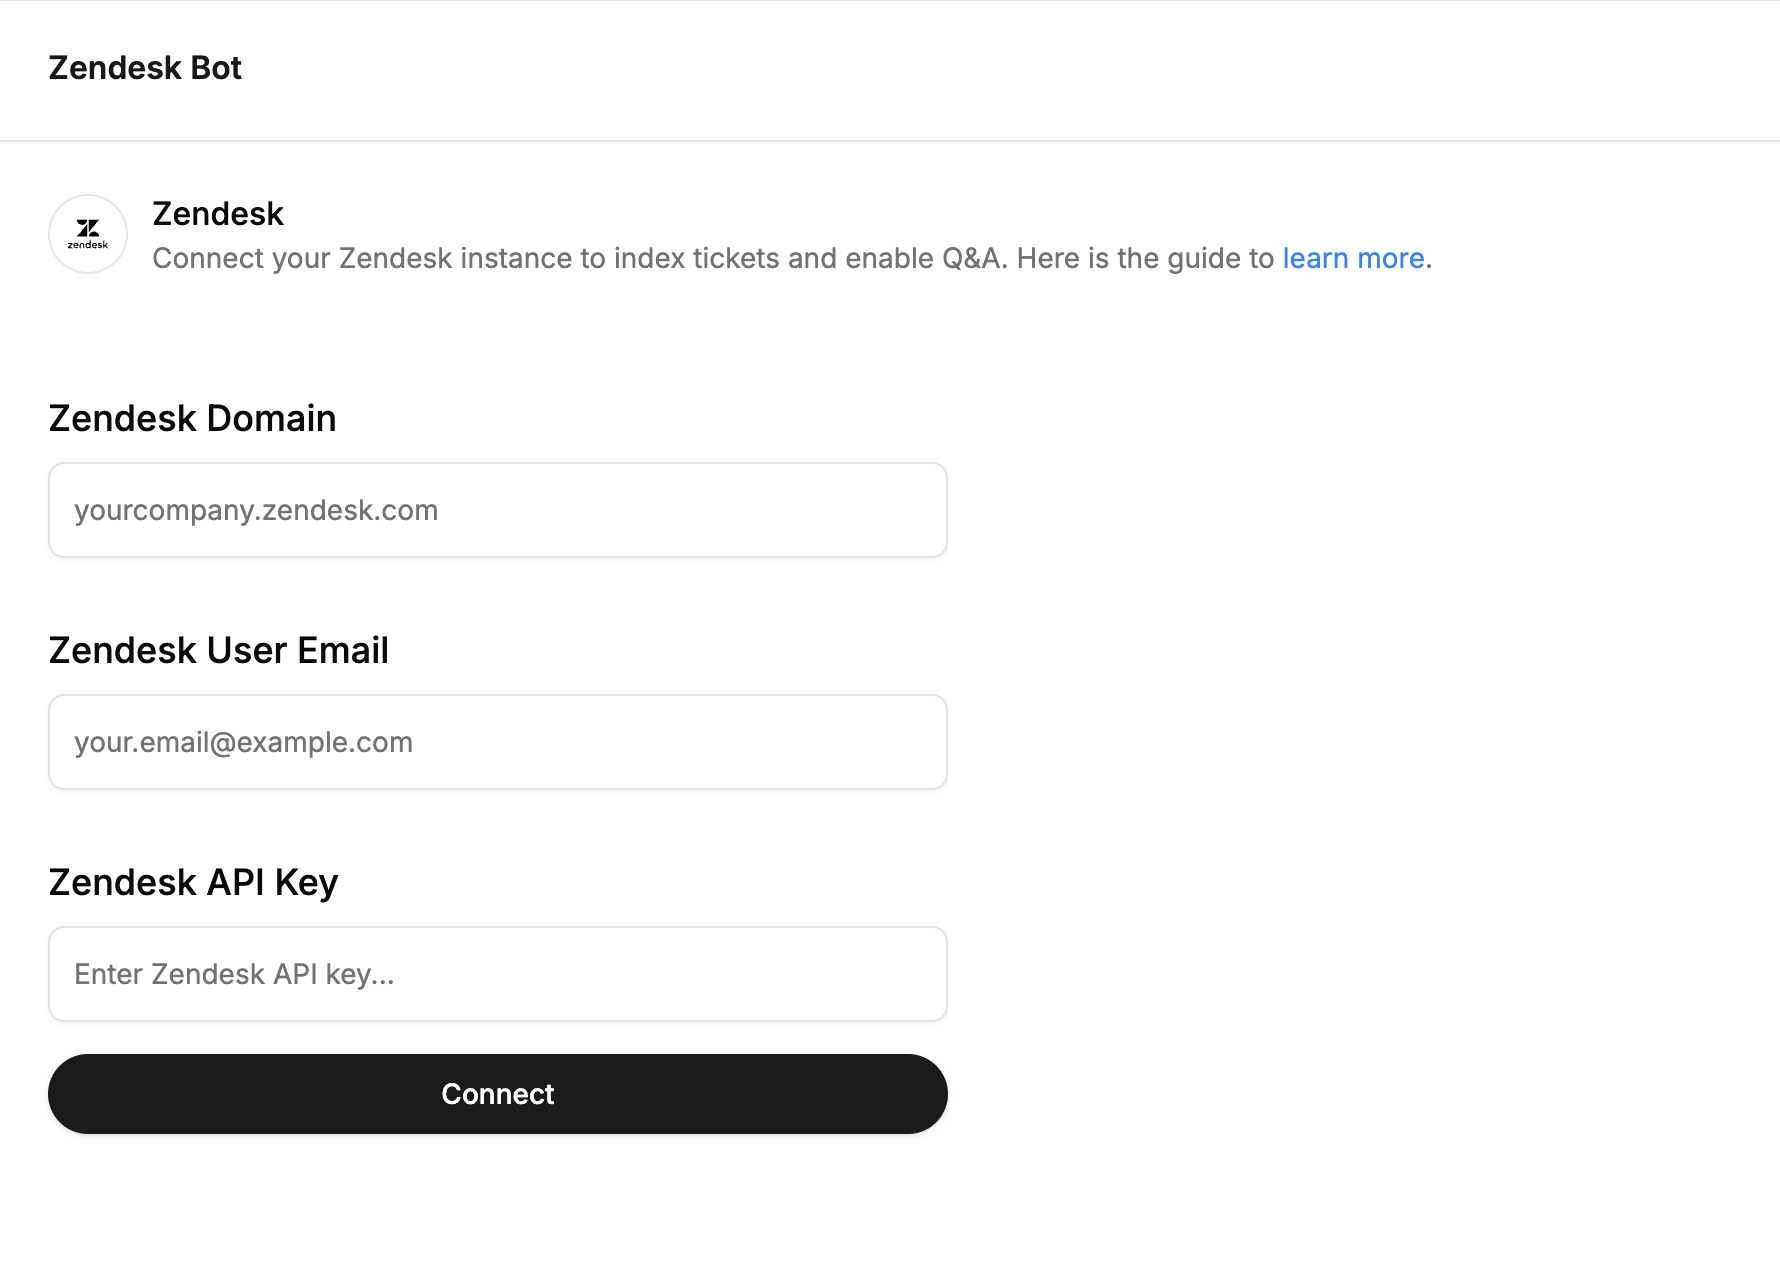The image size is (1780, 1282).
Task: Click the Zendesk API Key label
Action: pos(193,882)
